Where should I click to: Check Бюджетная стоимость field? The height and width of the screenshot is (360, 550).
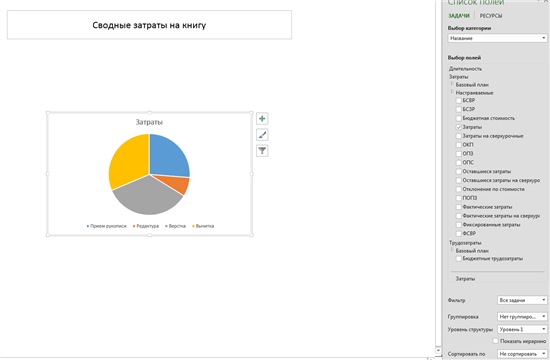(x=458, y=118)
